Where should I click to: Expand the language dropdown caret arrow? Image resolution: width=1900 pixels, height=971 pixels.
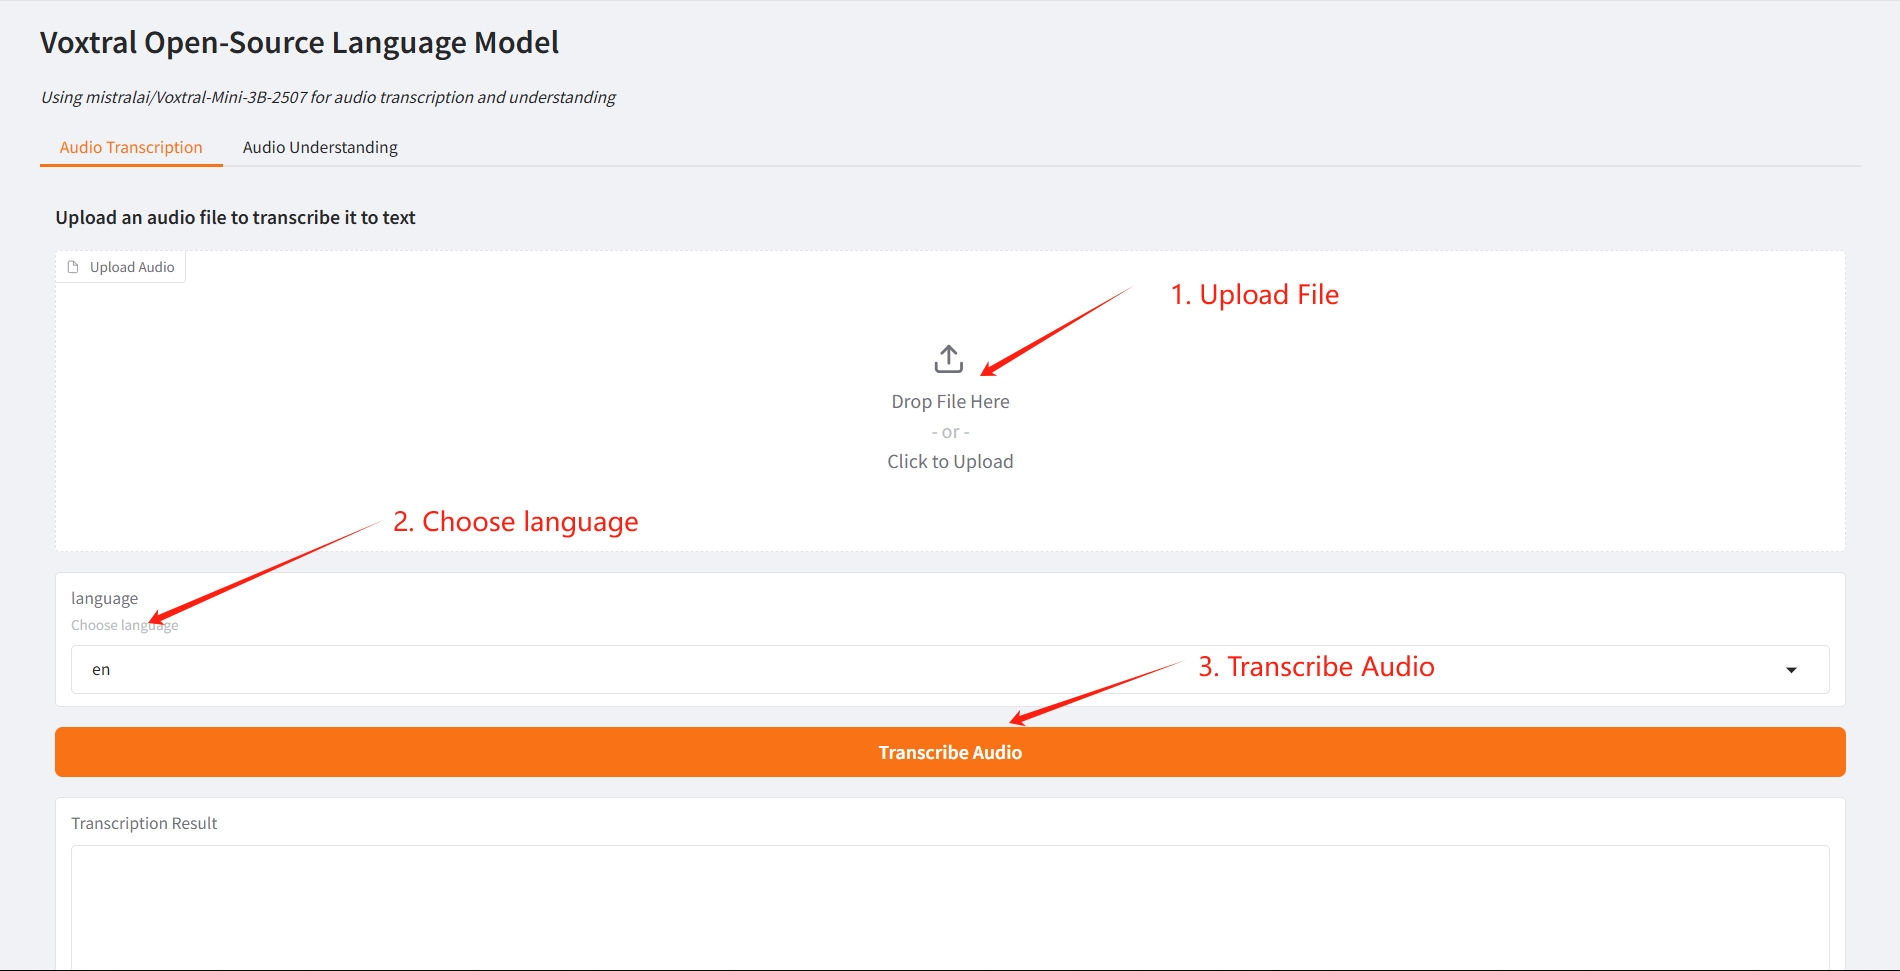click(1791, 670)
